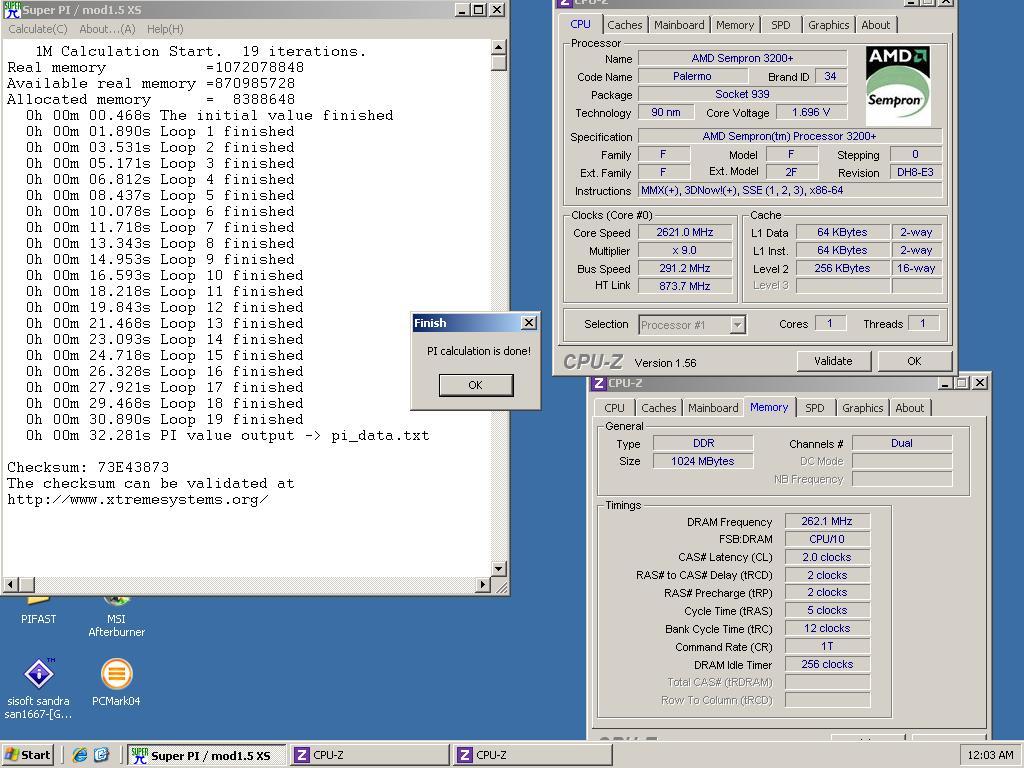Click the Core Speed value 2621.0 MHz
Screen dimensions: 1024x768
(684, 232)
